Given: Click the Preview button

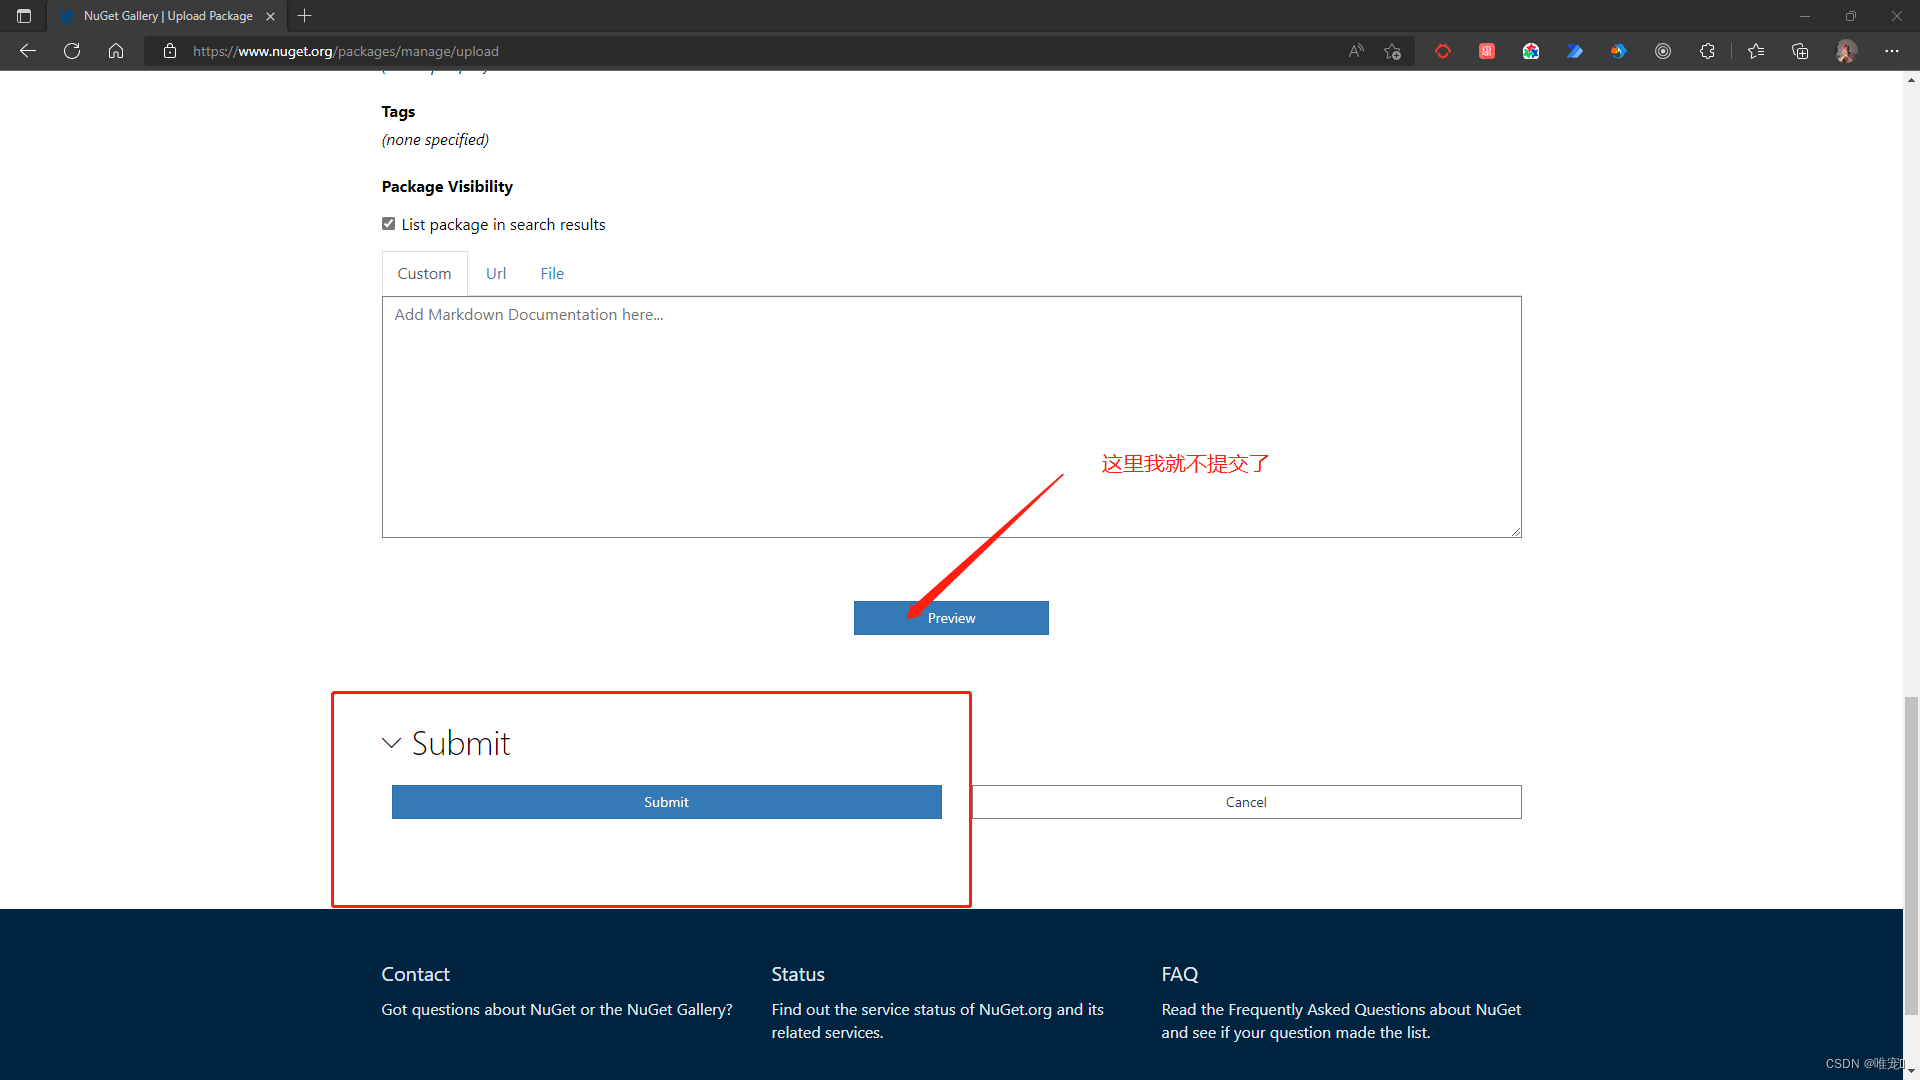Looking at the screenshot, I should pos(951,618).
